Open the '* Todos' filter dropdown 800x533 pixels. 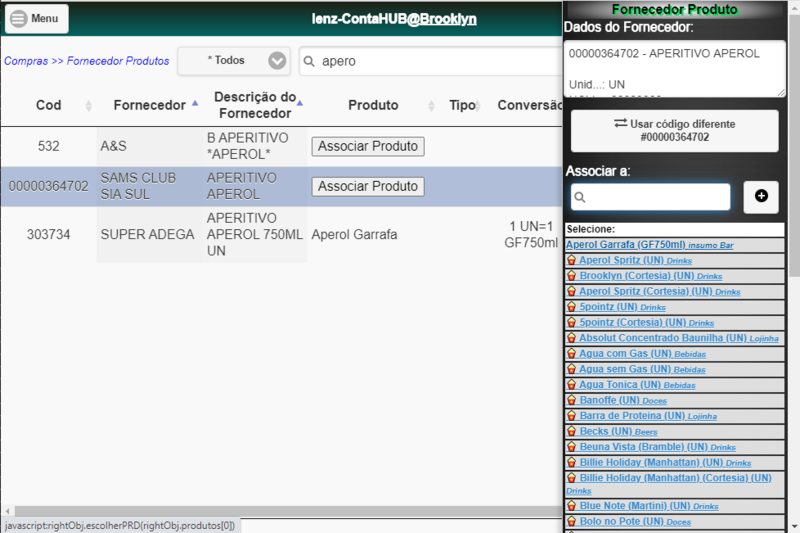[x=234, y=61]
